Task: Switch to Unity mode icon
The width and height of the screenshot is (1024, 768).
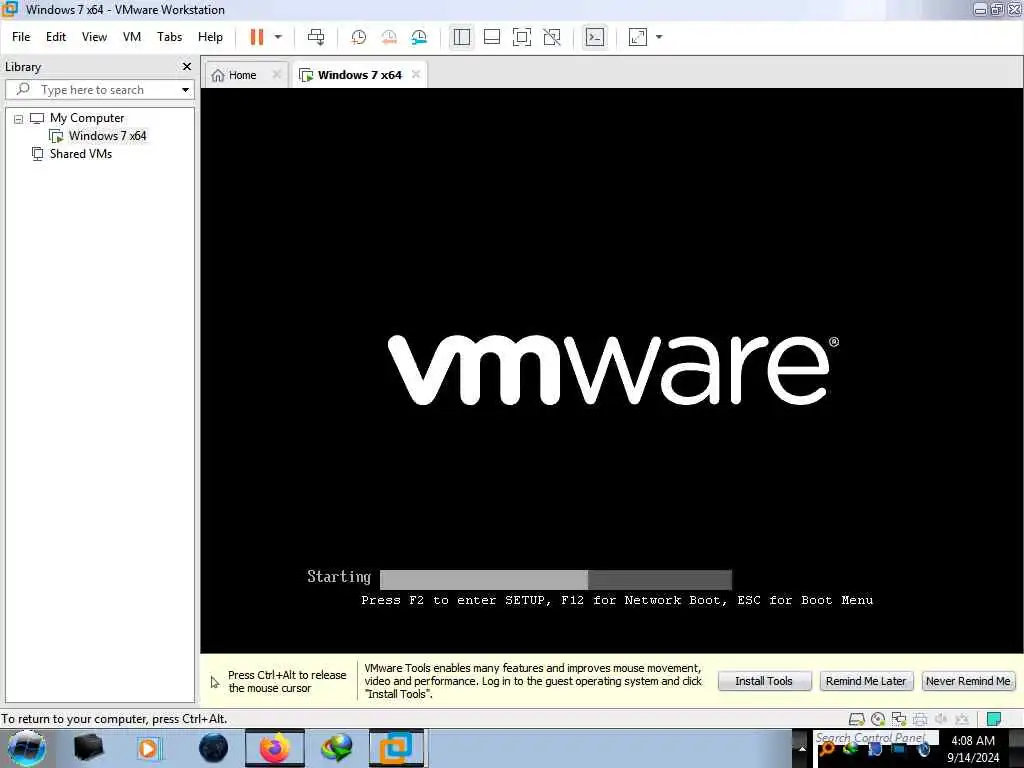Action: point(552,37)
